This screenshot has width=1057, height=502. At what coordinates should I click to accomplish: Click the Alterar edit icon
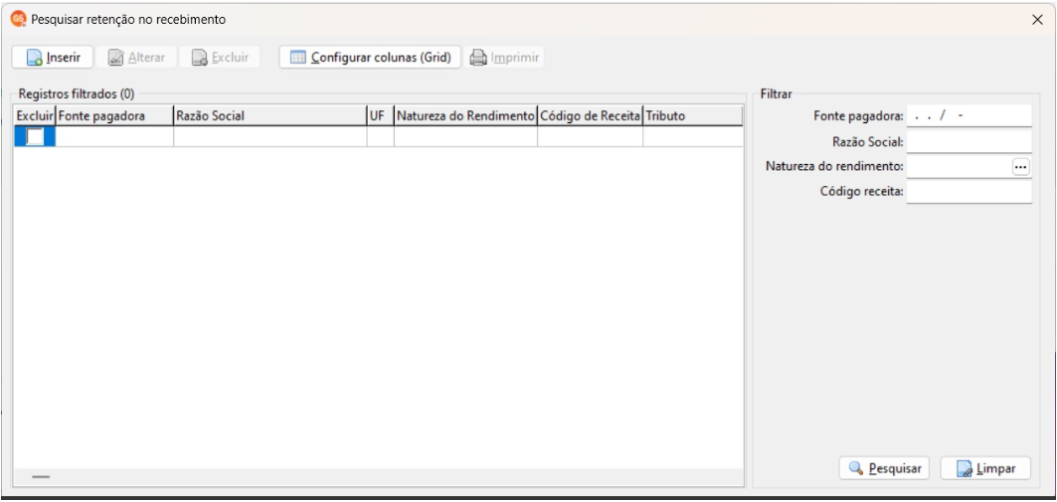click(116, 58)
